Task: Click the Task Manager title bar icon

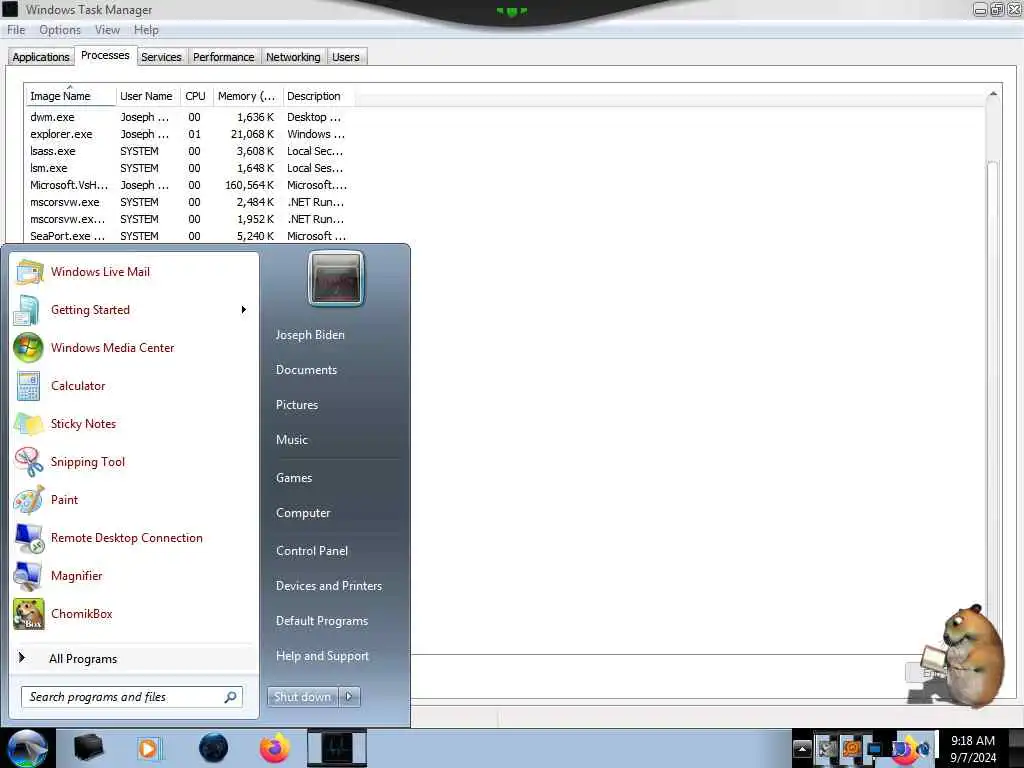Action: [10, 9]
